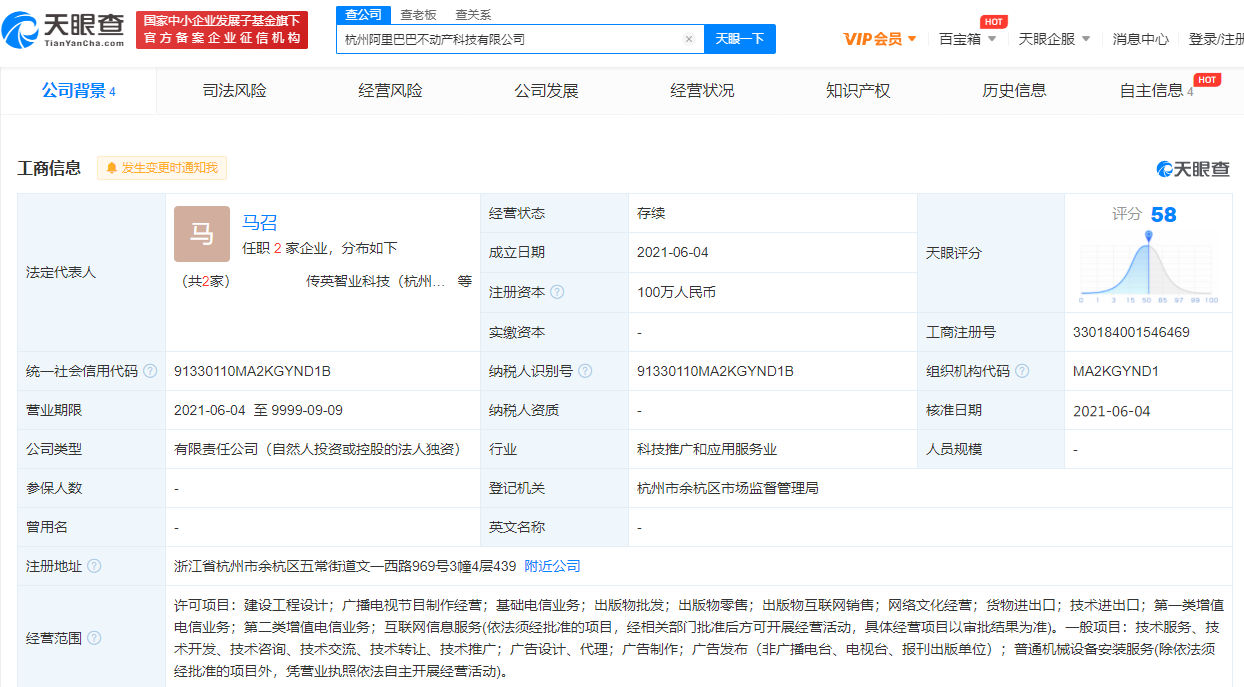Select the 查老板 search tab
Viewport: 1244px width, 687px height.
pos(418,14)
